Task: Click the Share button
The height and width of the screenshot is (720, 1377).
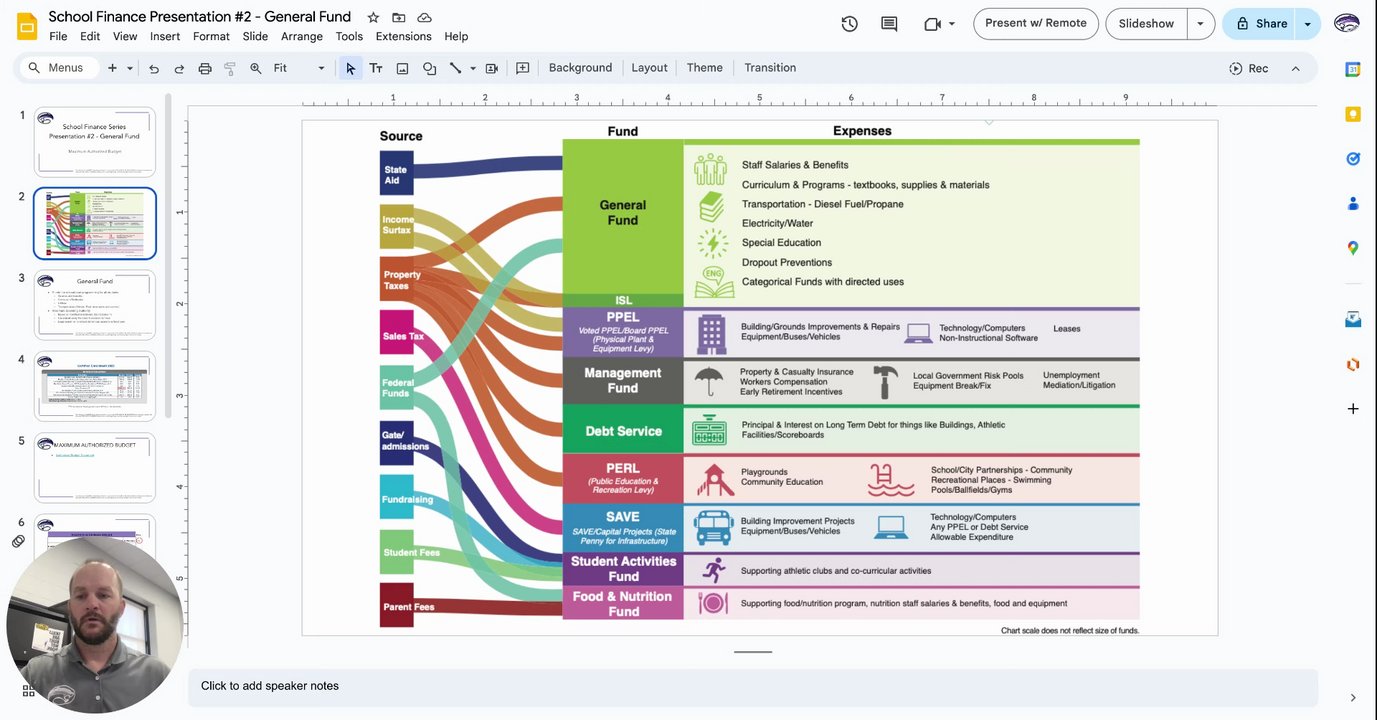Action: (1260, 24)
